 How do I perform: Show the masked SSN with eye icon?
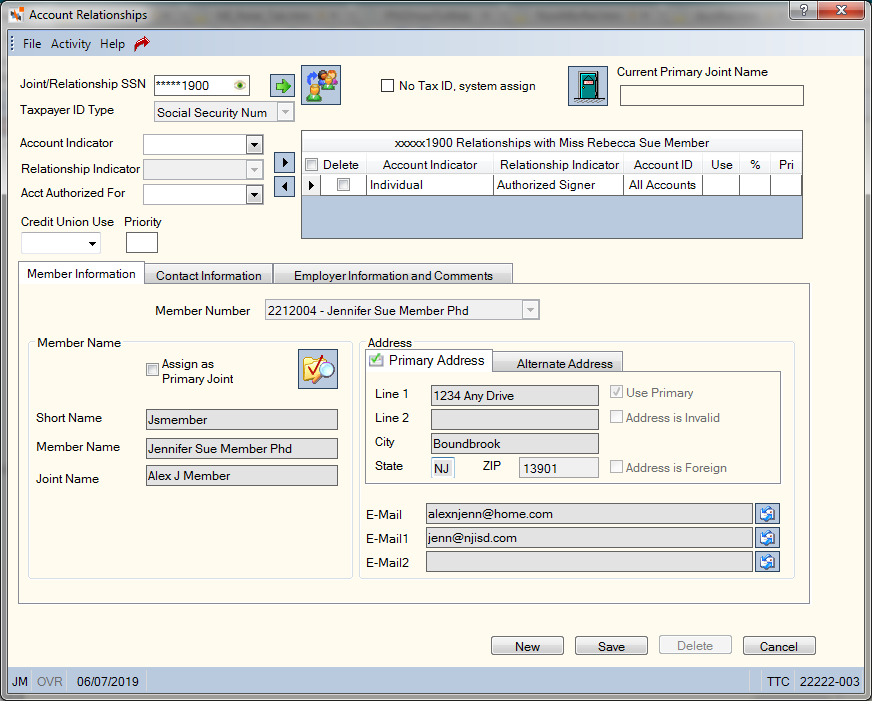(240, 86)
